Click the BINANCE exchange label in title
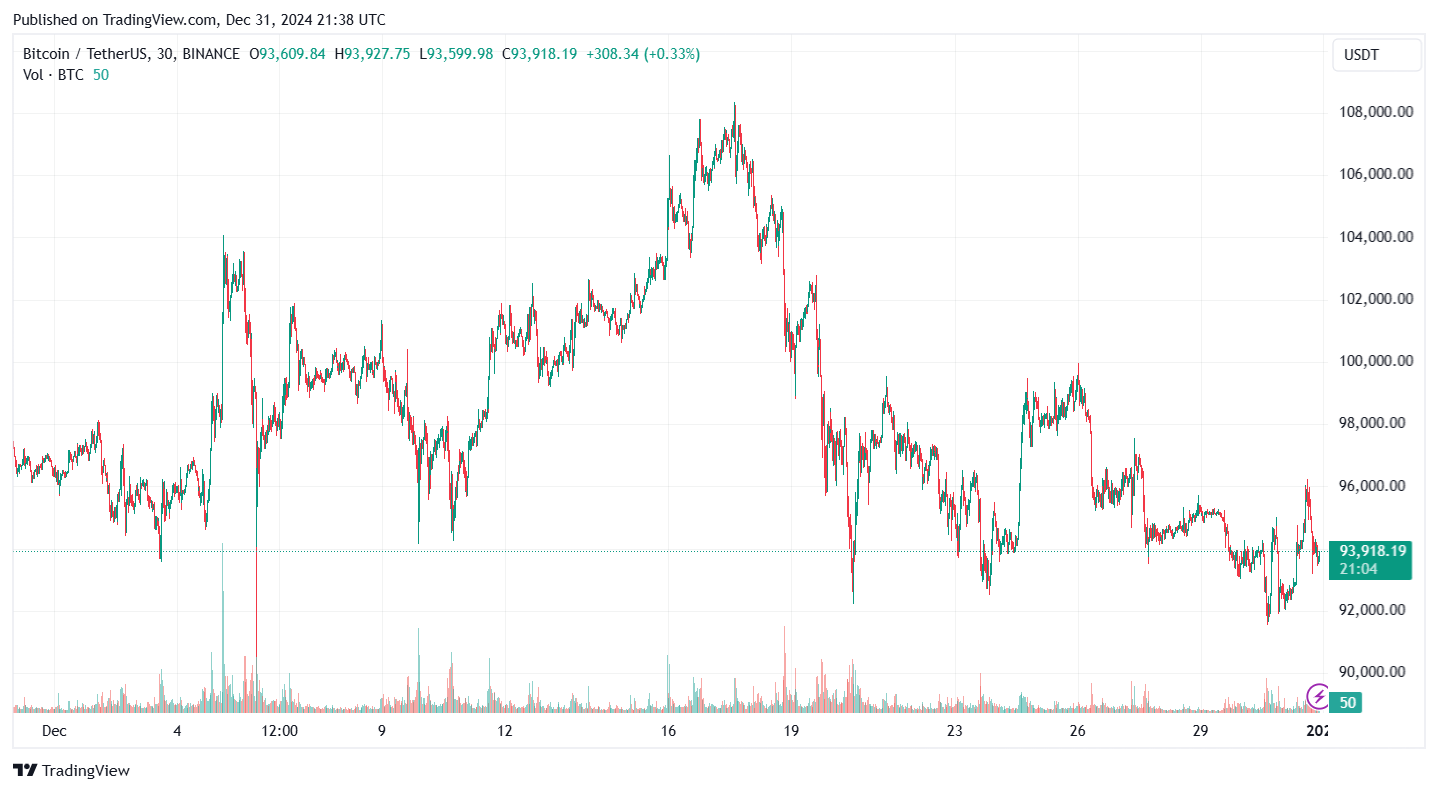The width and height of the screenshot is (1438, 792). click(211, 54)
